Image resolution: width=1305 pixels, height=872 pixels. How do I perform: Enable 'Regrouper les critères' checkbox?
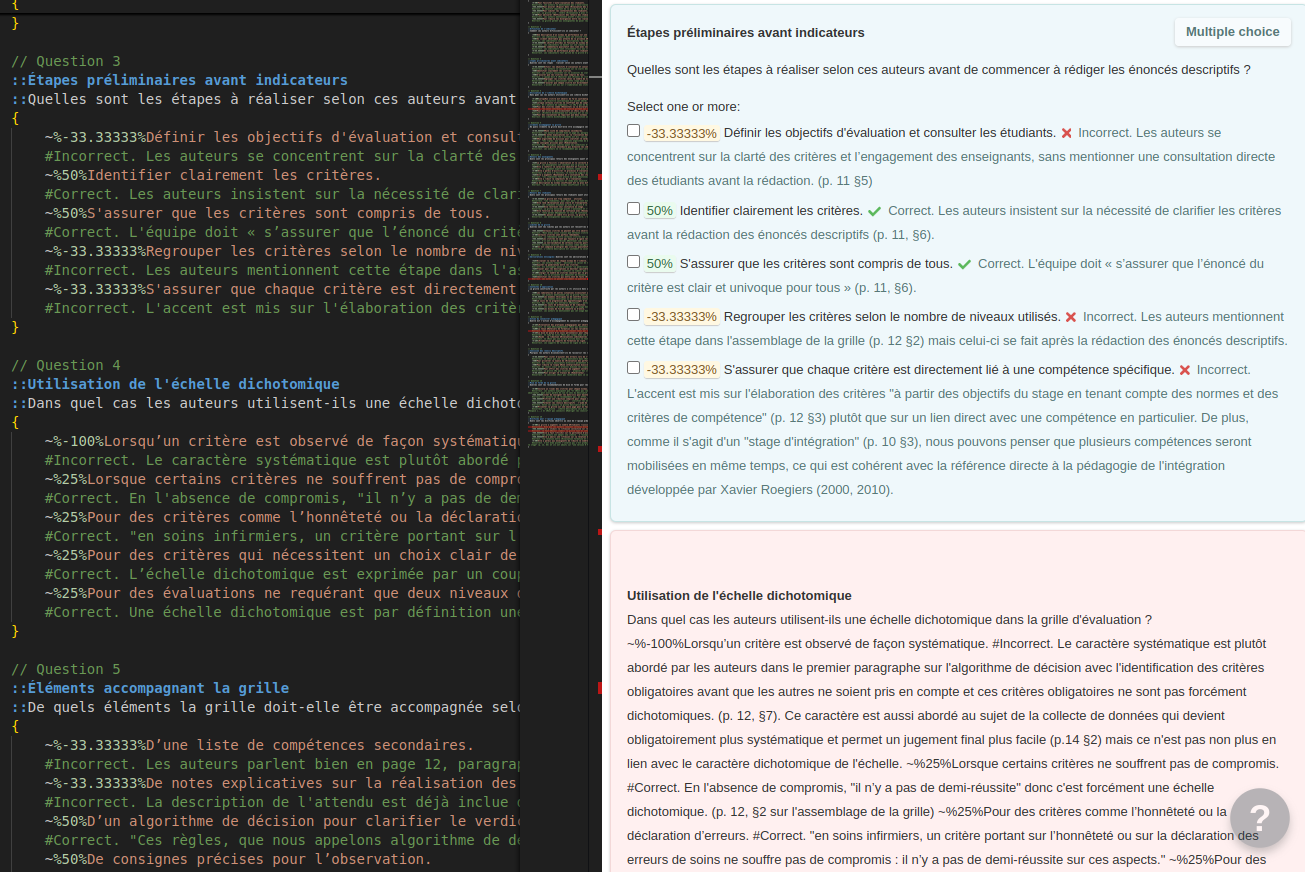(x=633, y=315)
